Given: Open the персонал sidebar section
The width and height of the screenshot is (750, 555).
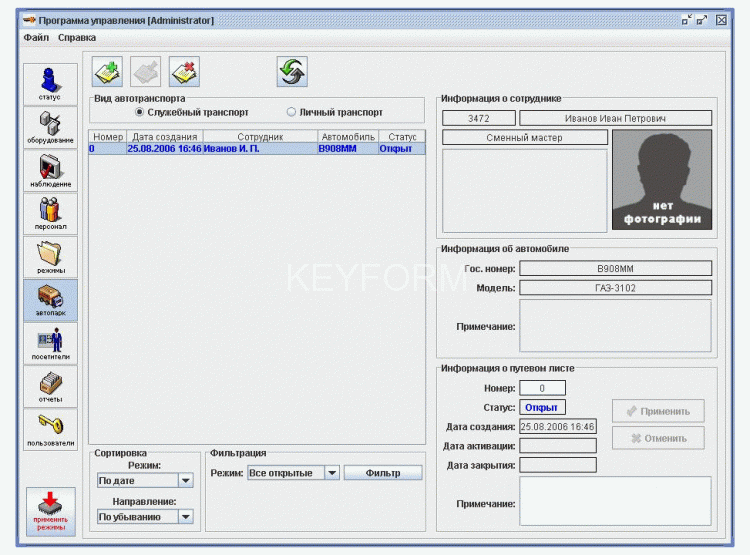Looking at the screenshot, I should (x=50, y=214).
